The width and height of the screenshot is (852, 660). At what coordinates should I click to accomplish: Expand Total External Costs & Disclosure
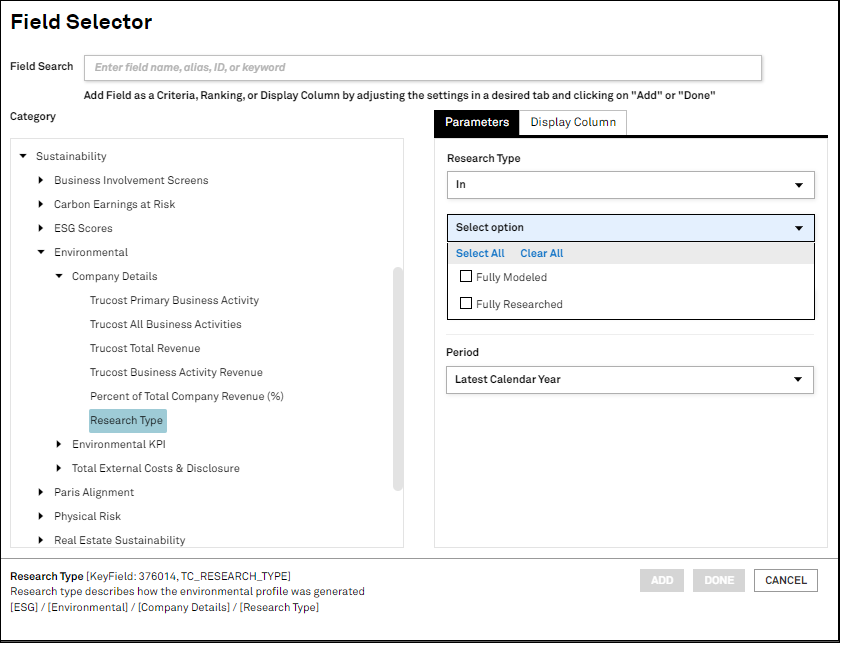click(x=59, y=468)
